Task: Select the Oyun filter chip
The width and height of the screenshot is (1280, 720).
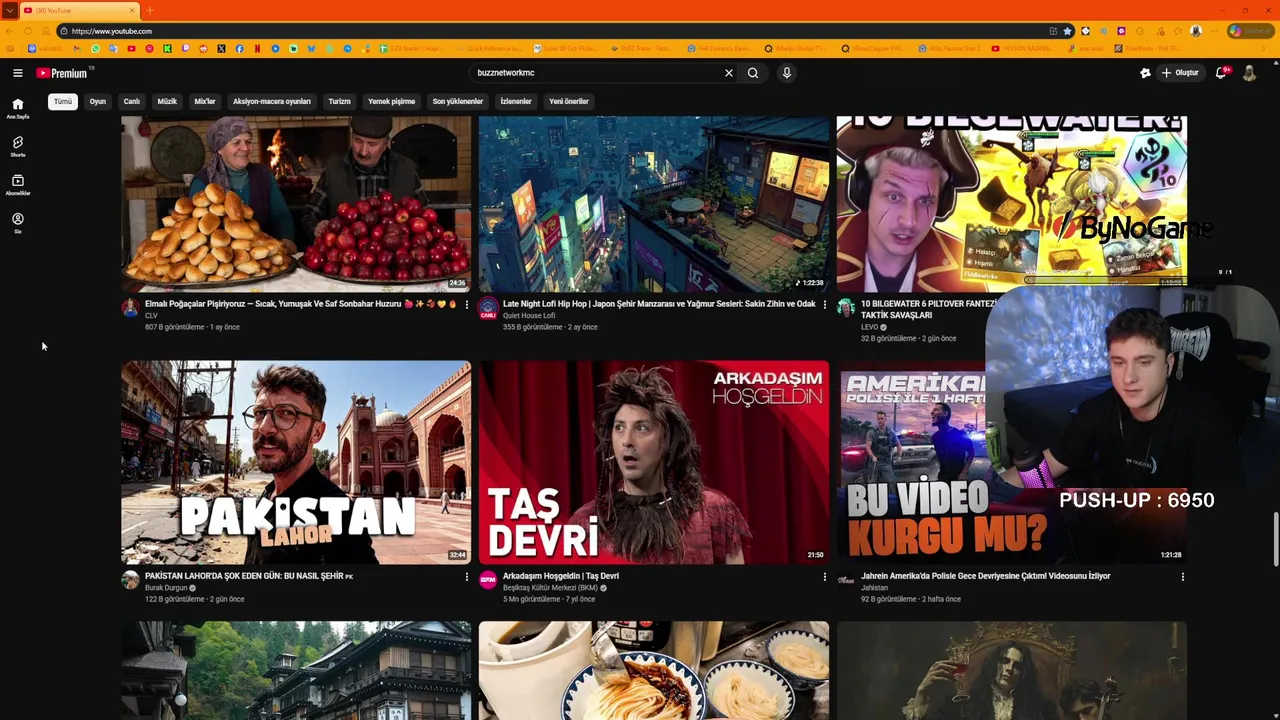Action: pyautogui.click(x=98, y=101)
